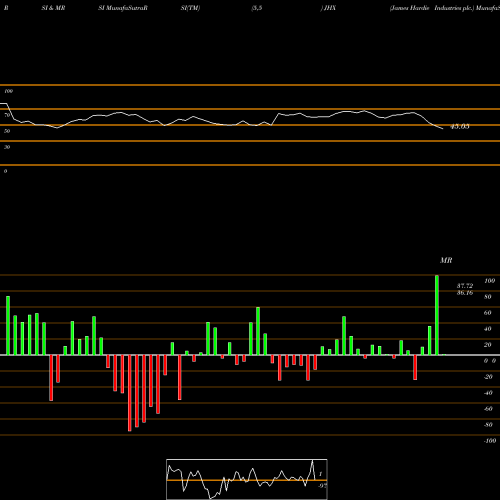Click the 'SI & MR' header text

tap(53, 8)
